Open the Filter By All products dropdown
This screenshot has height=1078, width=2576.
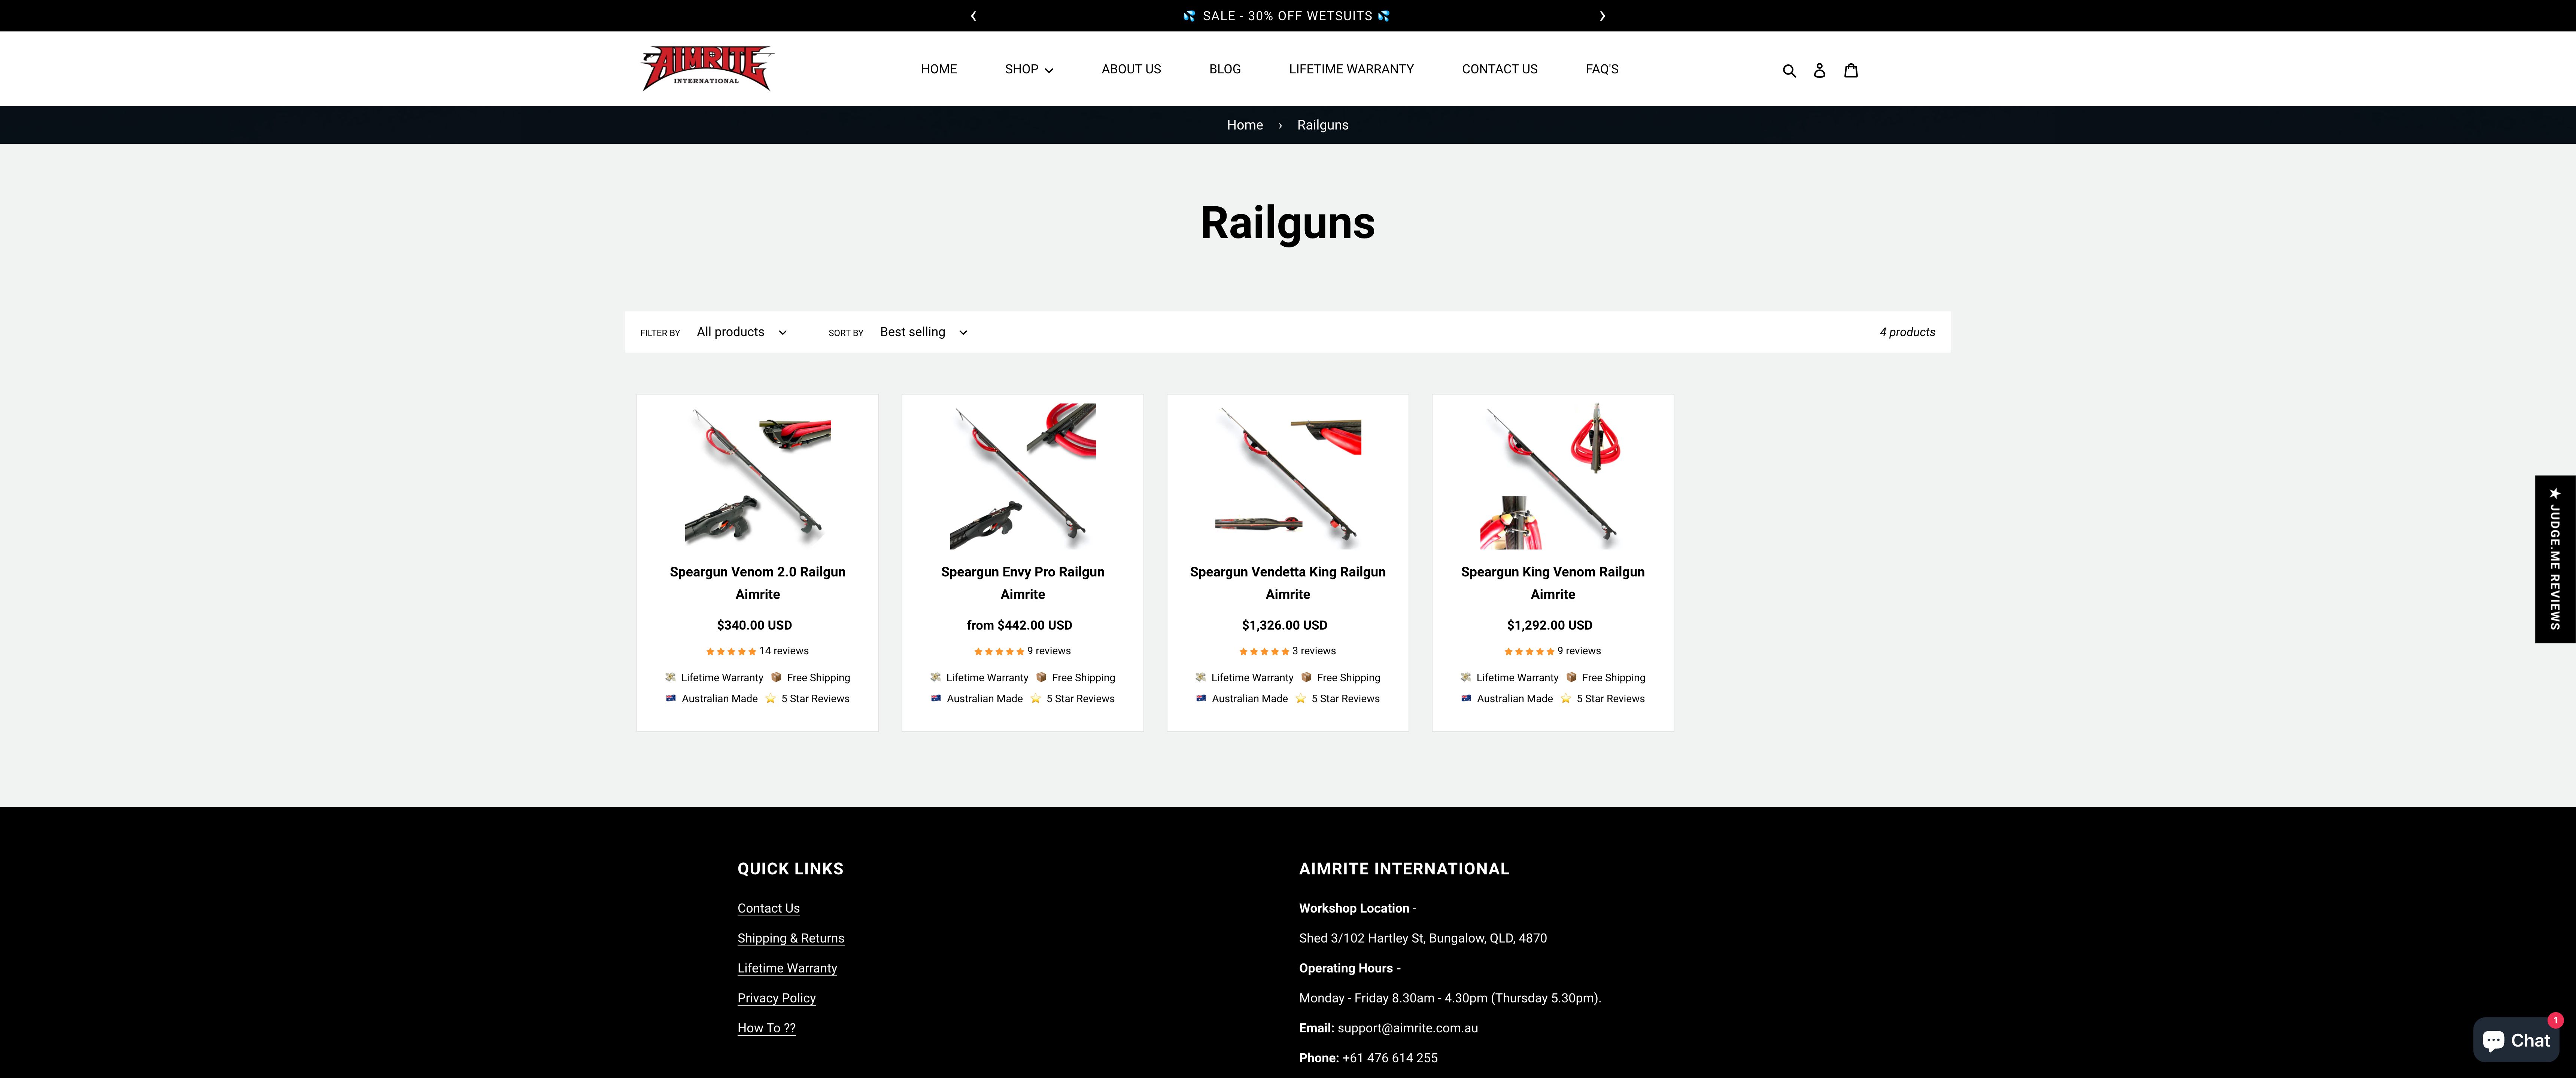742,332
